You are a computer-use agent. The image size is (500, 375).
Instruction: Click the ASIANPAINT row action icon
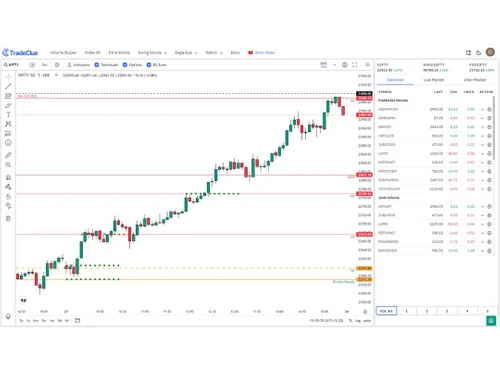[489, 109]
